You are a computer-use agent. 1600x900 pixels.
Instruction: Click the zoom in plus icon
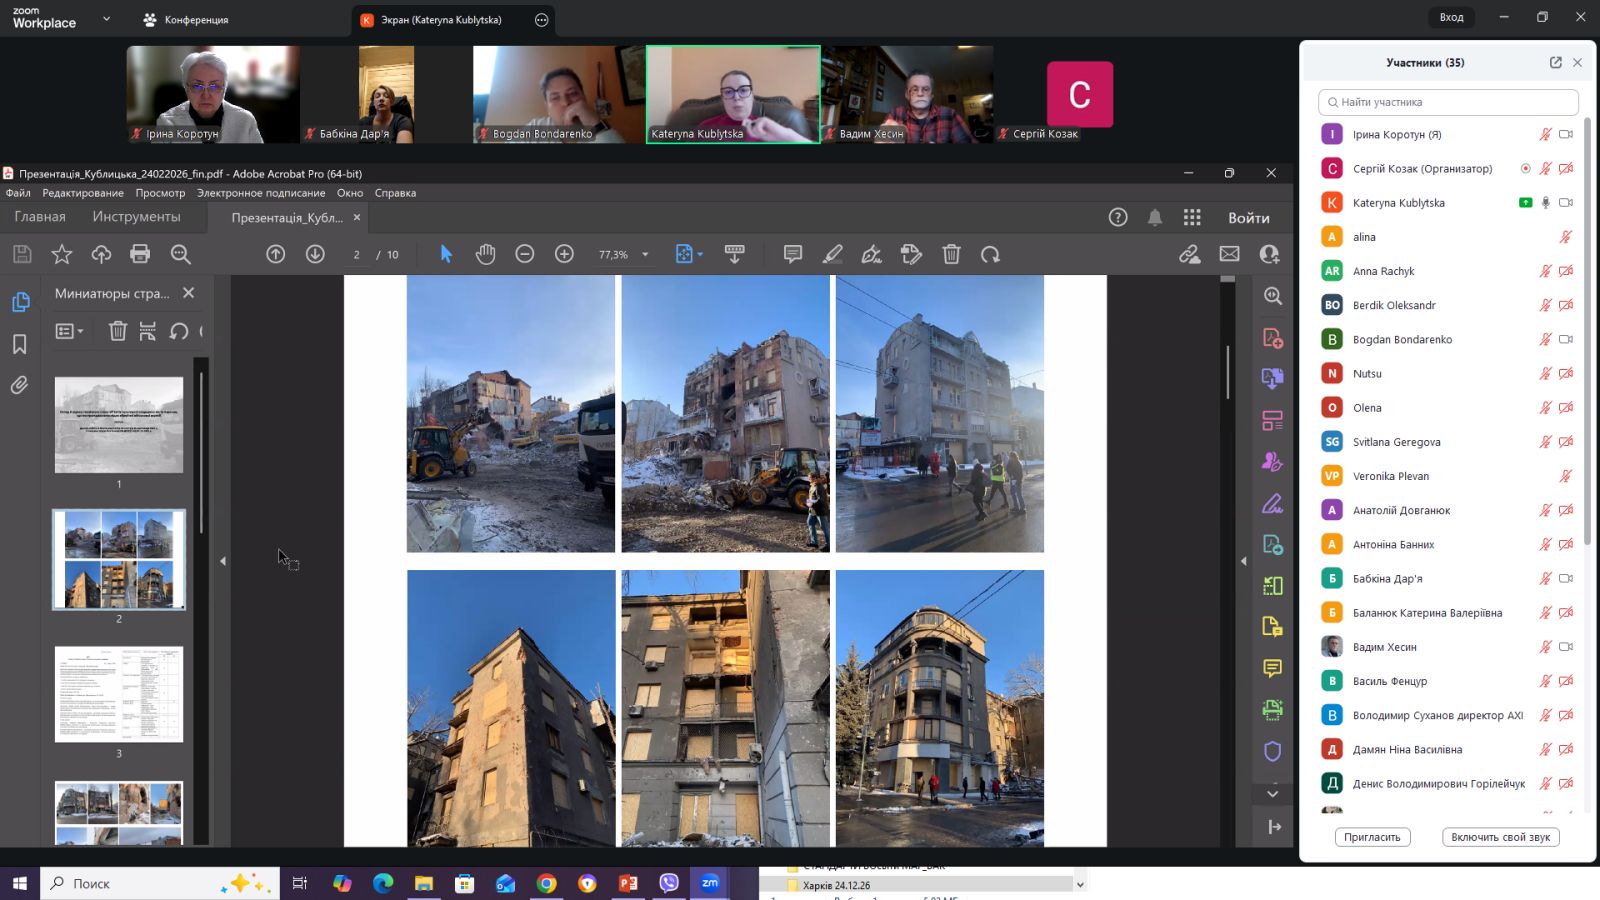(x=564, y=254)
